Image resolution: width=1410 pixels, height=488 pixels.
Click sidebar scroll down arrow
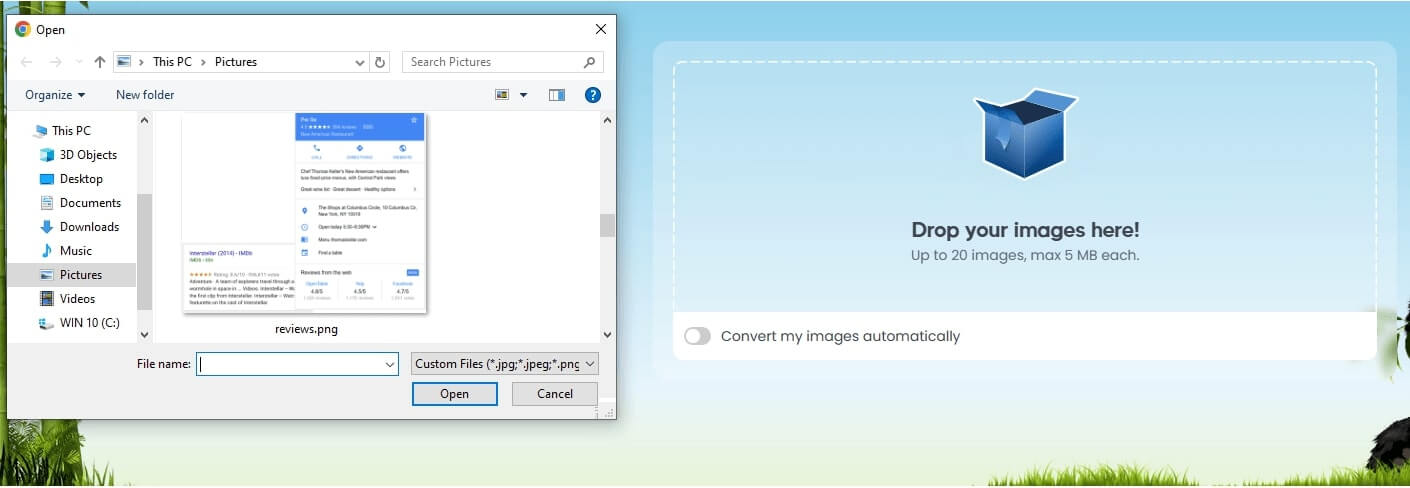coord(144,334)
